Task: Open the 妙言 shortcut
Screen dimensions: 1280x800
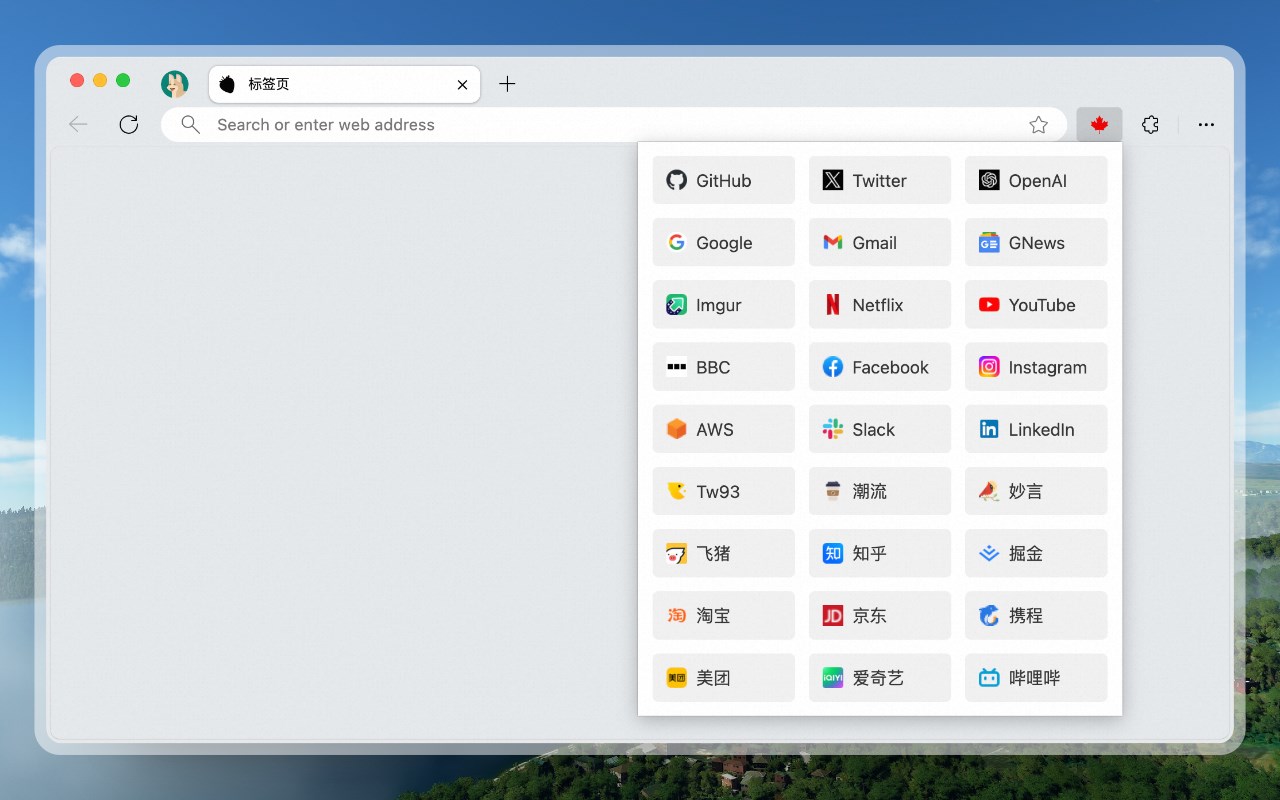Action: [x=1036, y=491]
